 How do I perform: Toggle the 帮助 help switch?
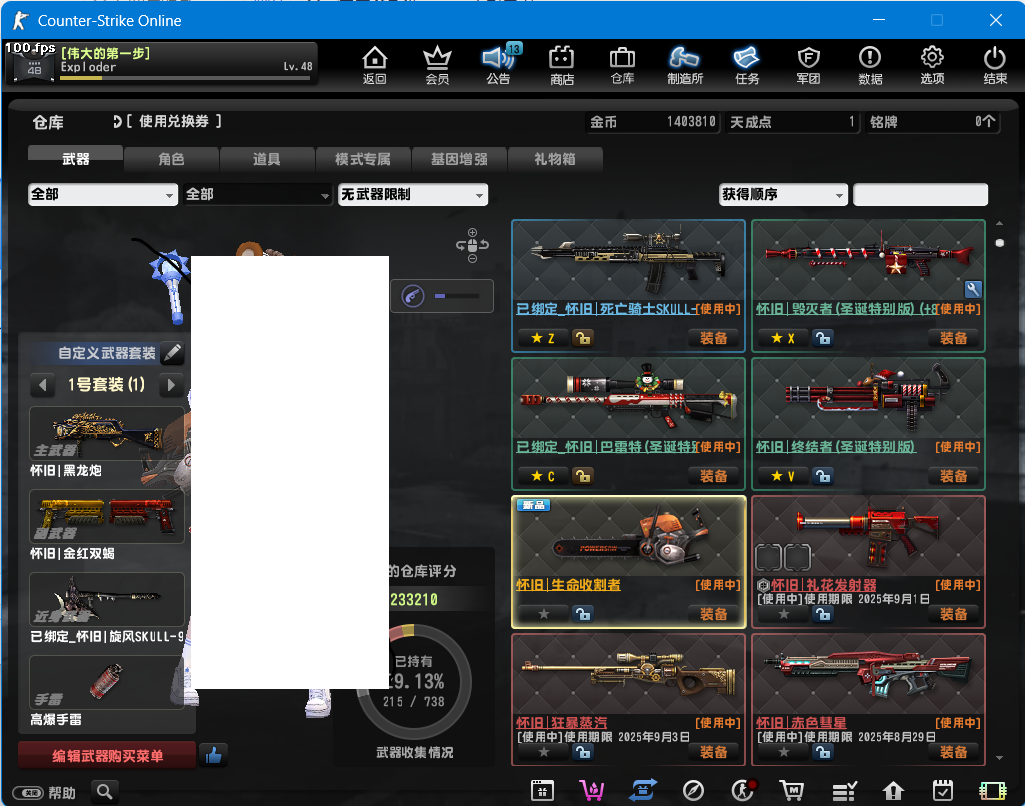click(28, 793)
